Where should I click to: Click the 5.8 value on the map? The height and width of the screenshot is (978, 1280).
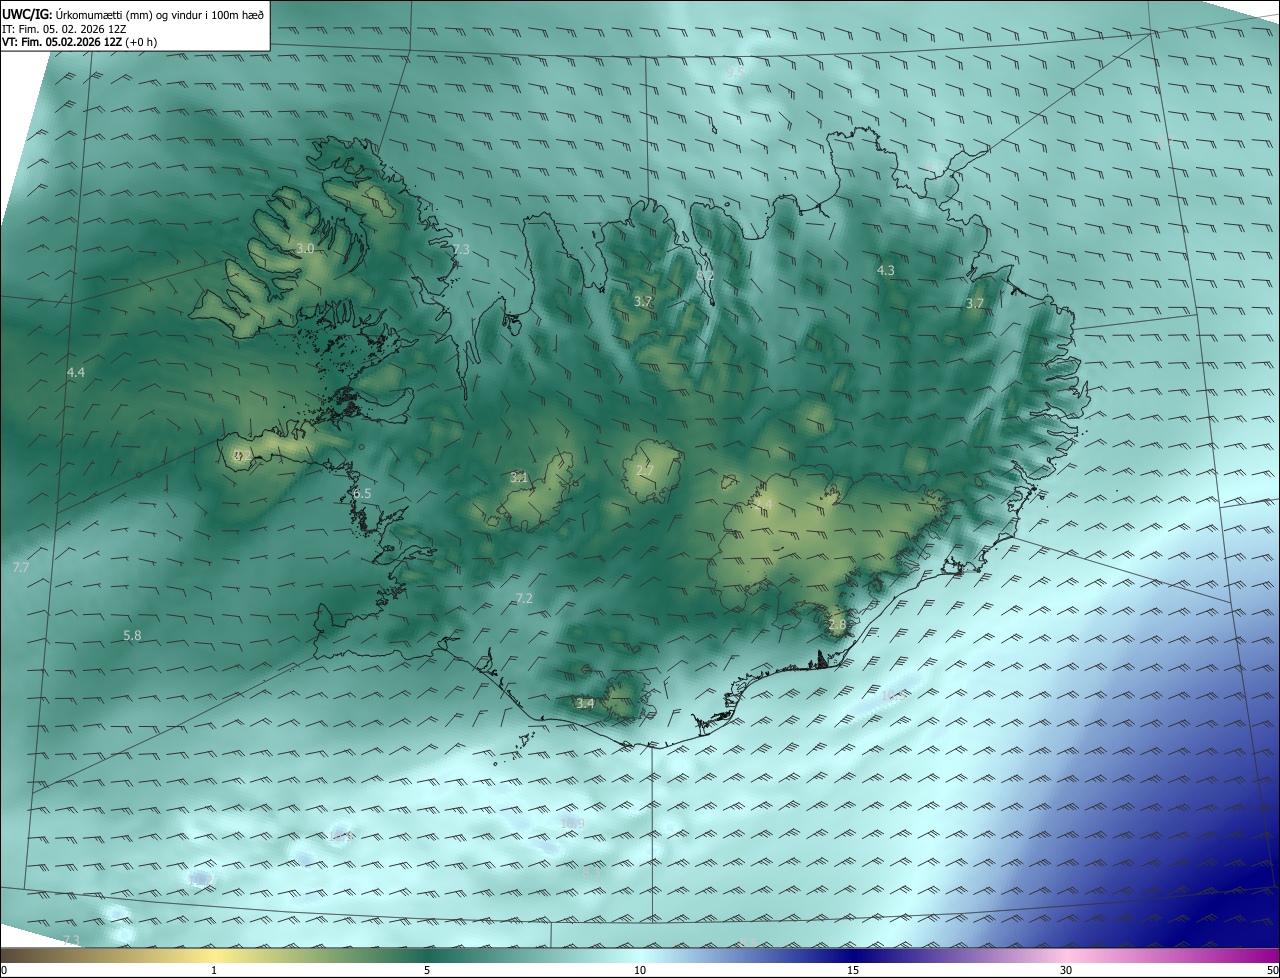132,636
